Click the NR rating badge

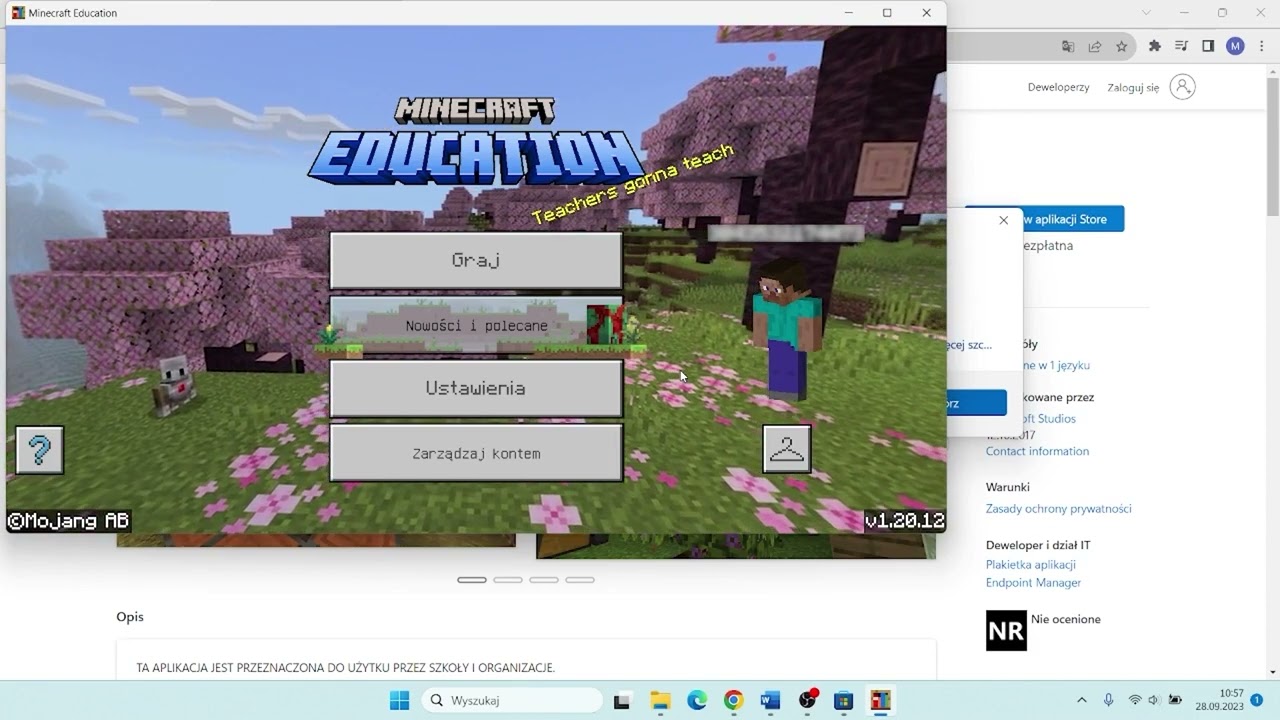[x=1006, y=630]
